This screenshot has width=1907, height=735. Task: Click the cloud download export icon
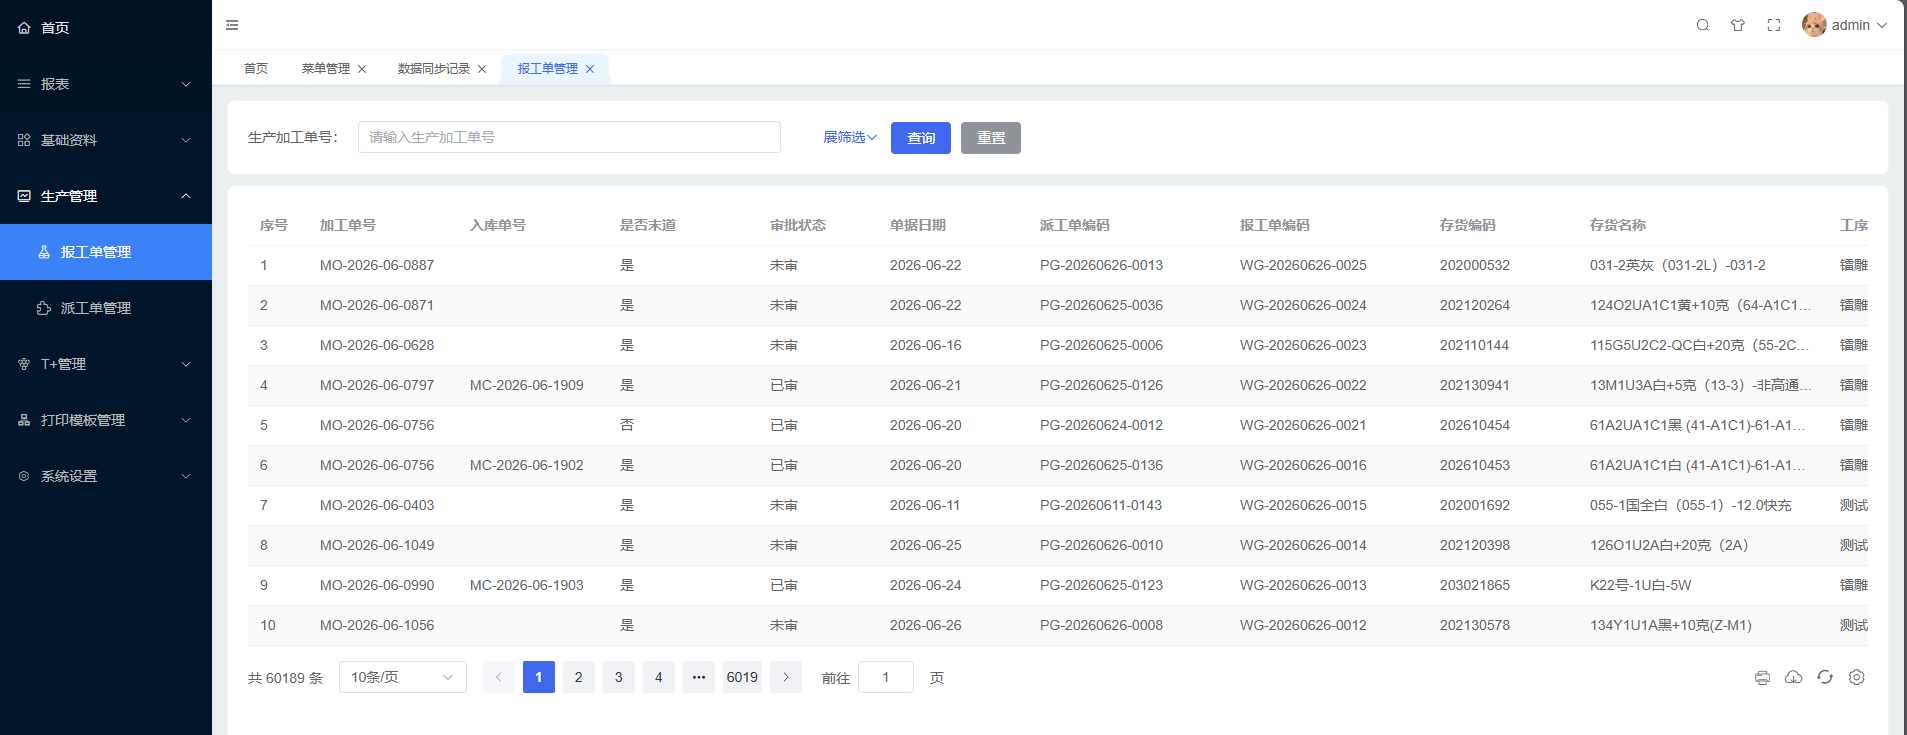click(x=1794, y=677)
